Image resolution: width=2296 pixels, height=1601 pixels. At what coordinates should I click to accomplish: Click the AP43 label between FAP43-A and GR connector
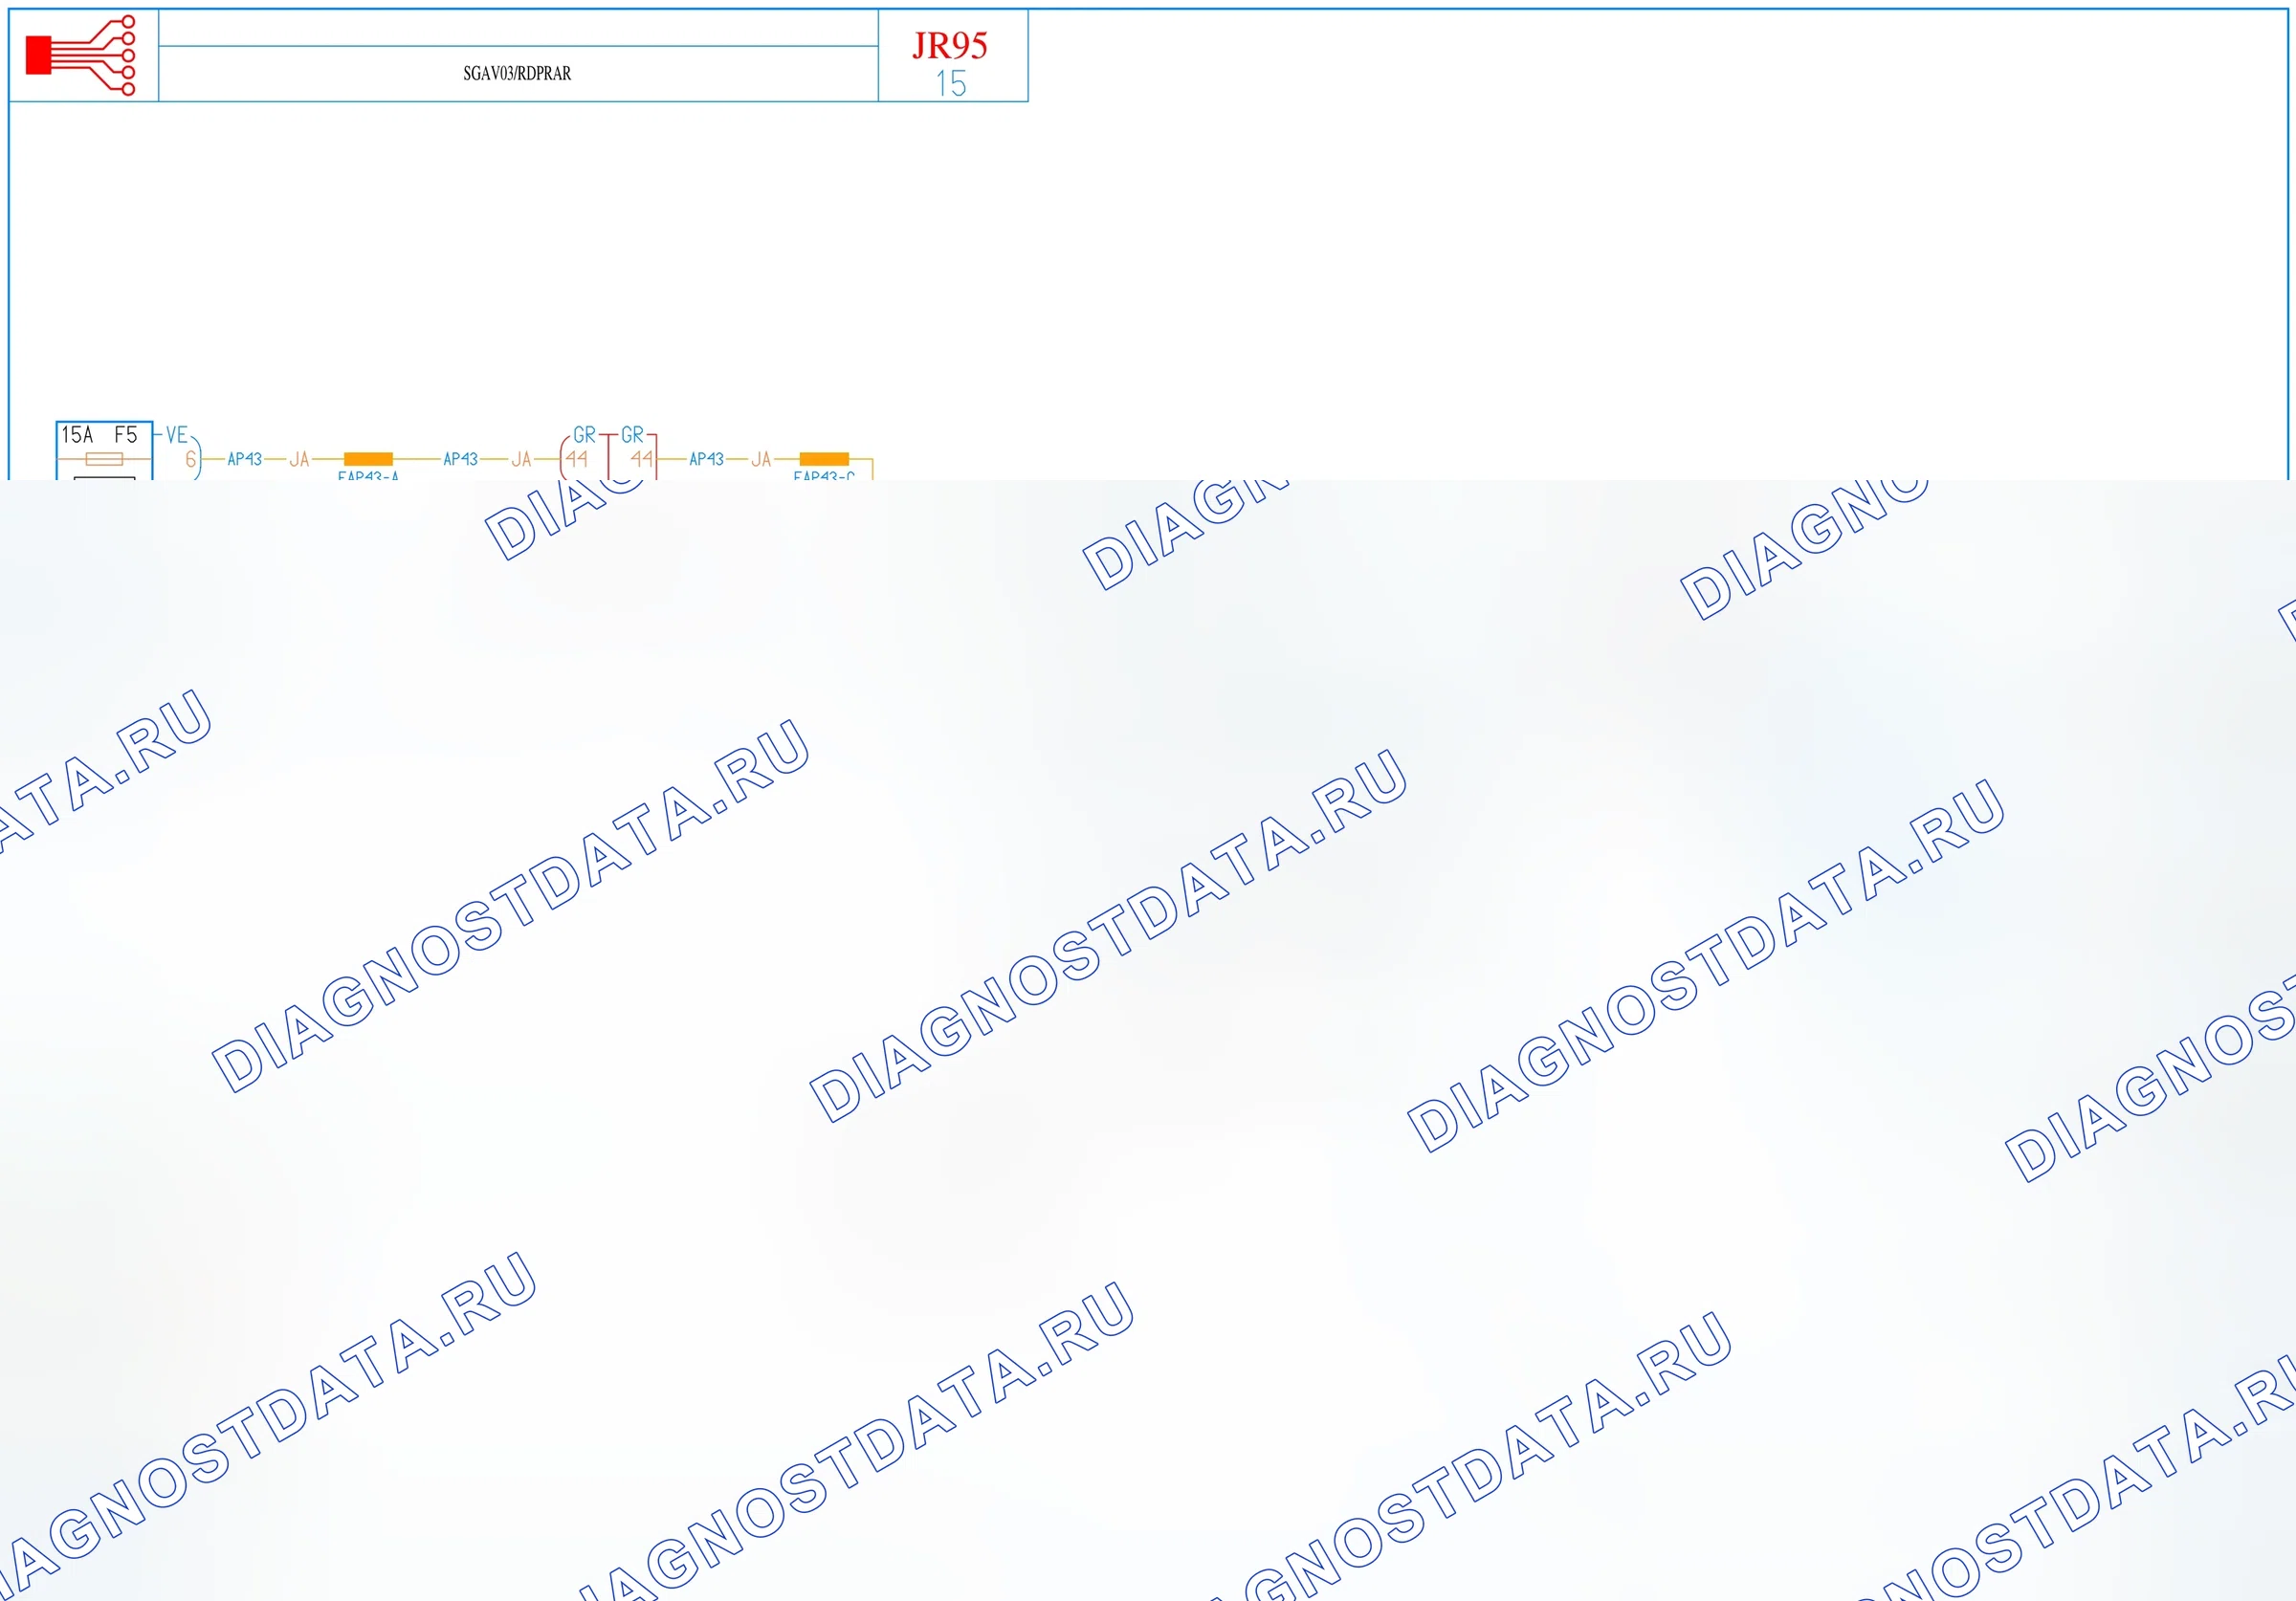[460, 459]
